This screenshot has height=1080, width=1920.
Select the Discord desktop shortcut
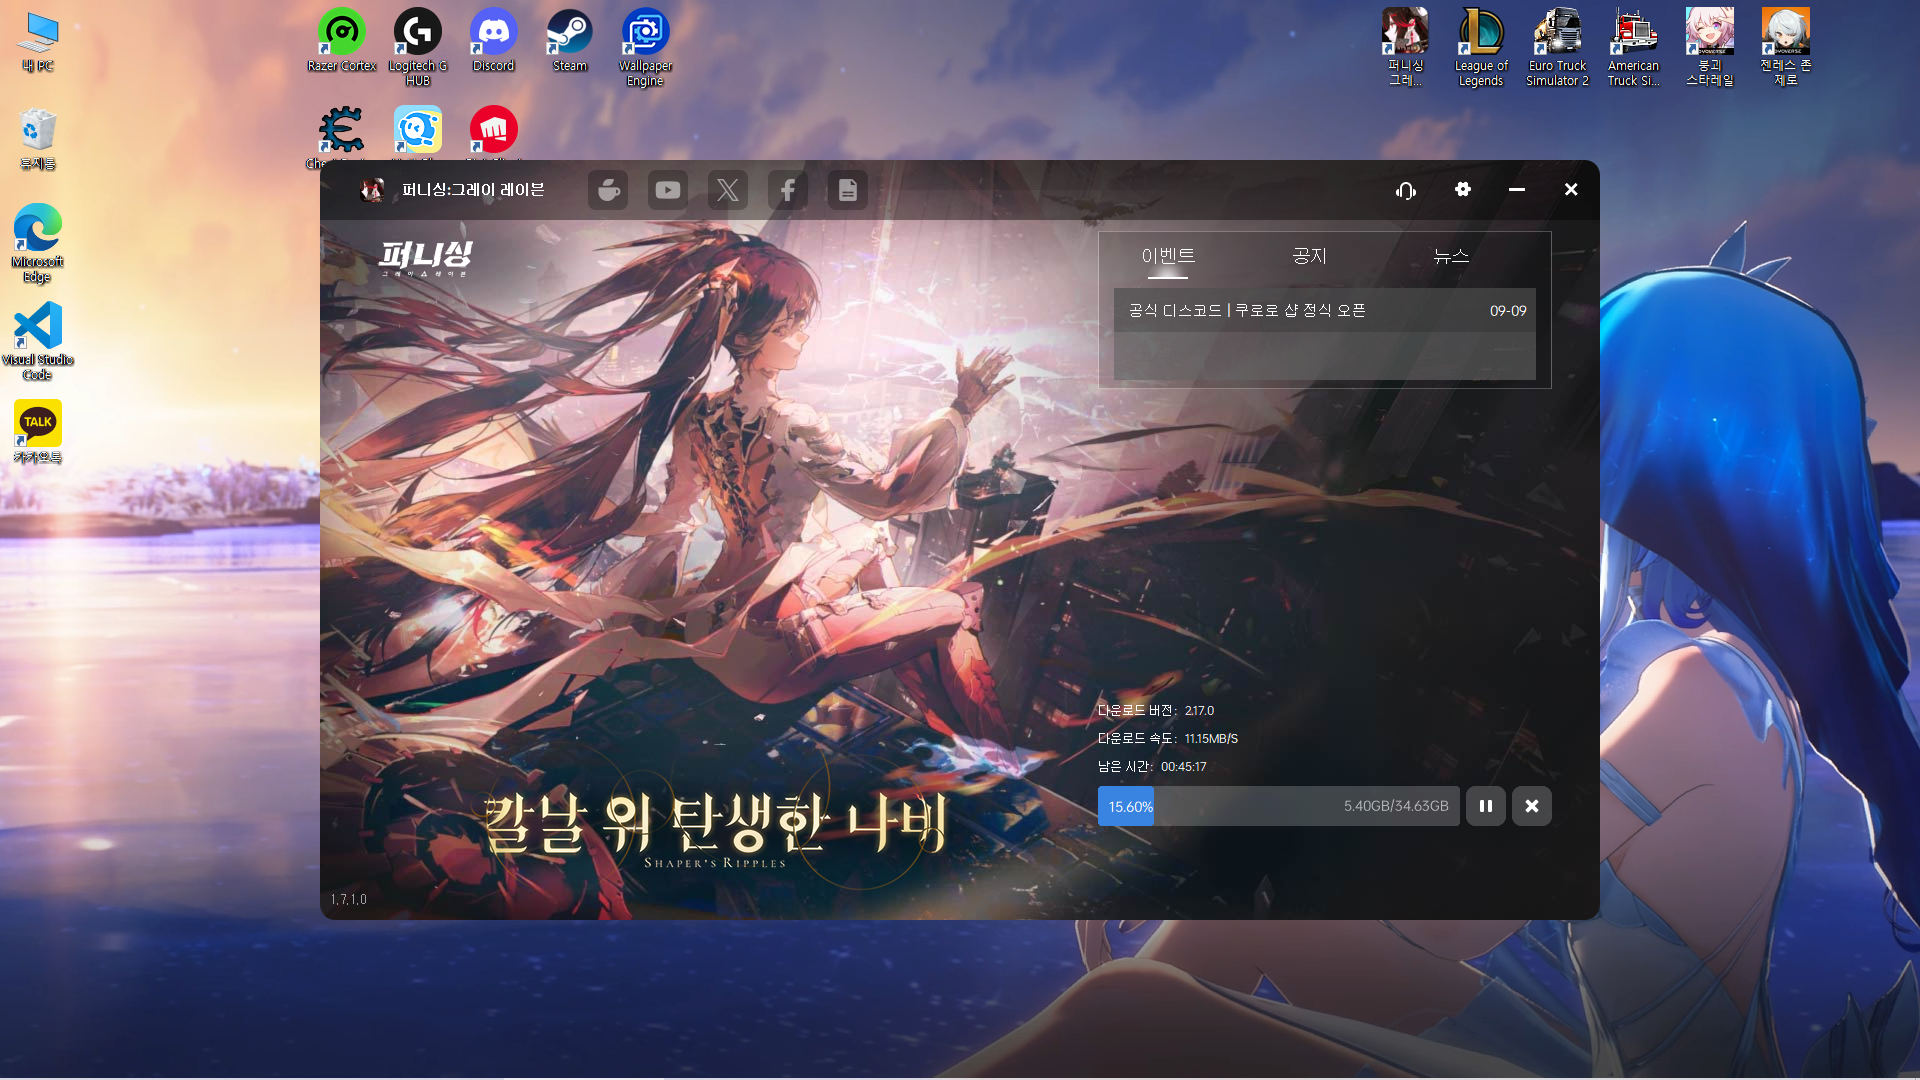click(x=494, y=41)
